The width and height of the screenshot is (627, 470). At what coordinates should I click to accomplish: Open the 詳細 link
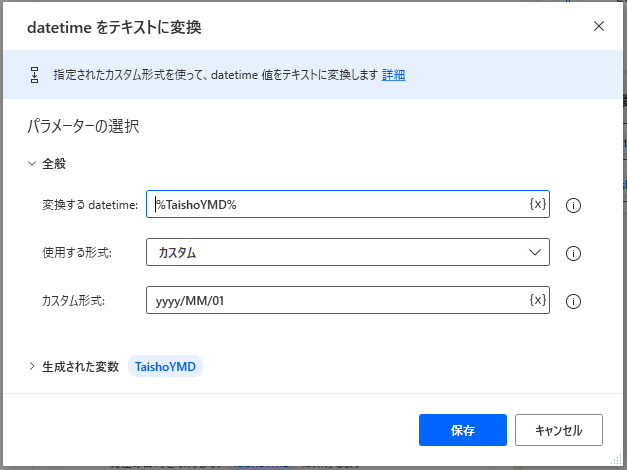click(393, 74)
